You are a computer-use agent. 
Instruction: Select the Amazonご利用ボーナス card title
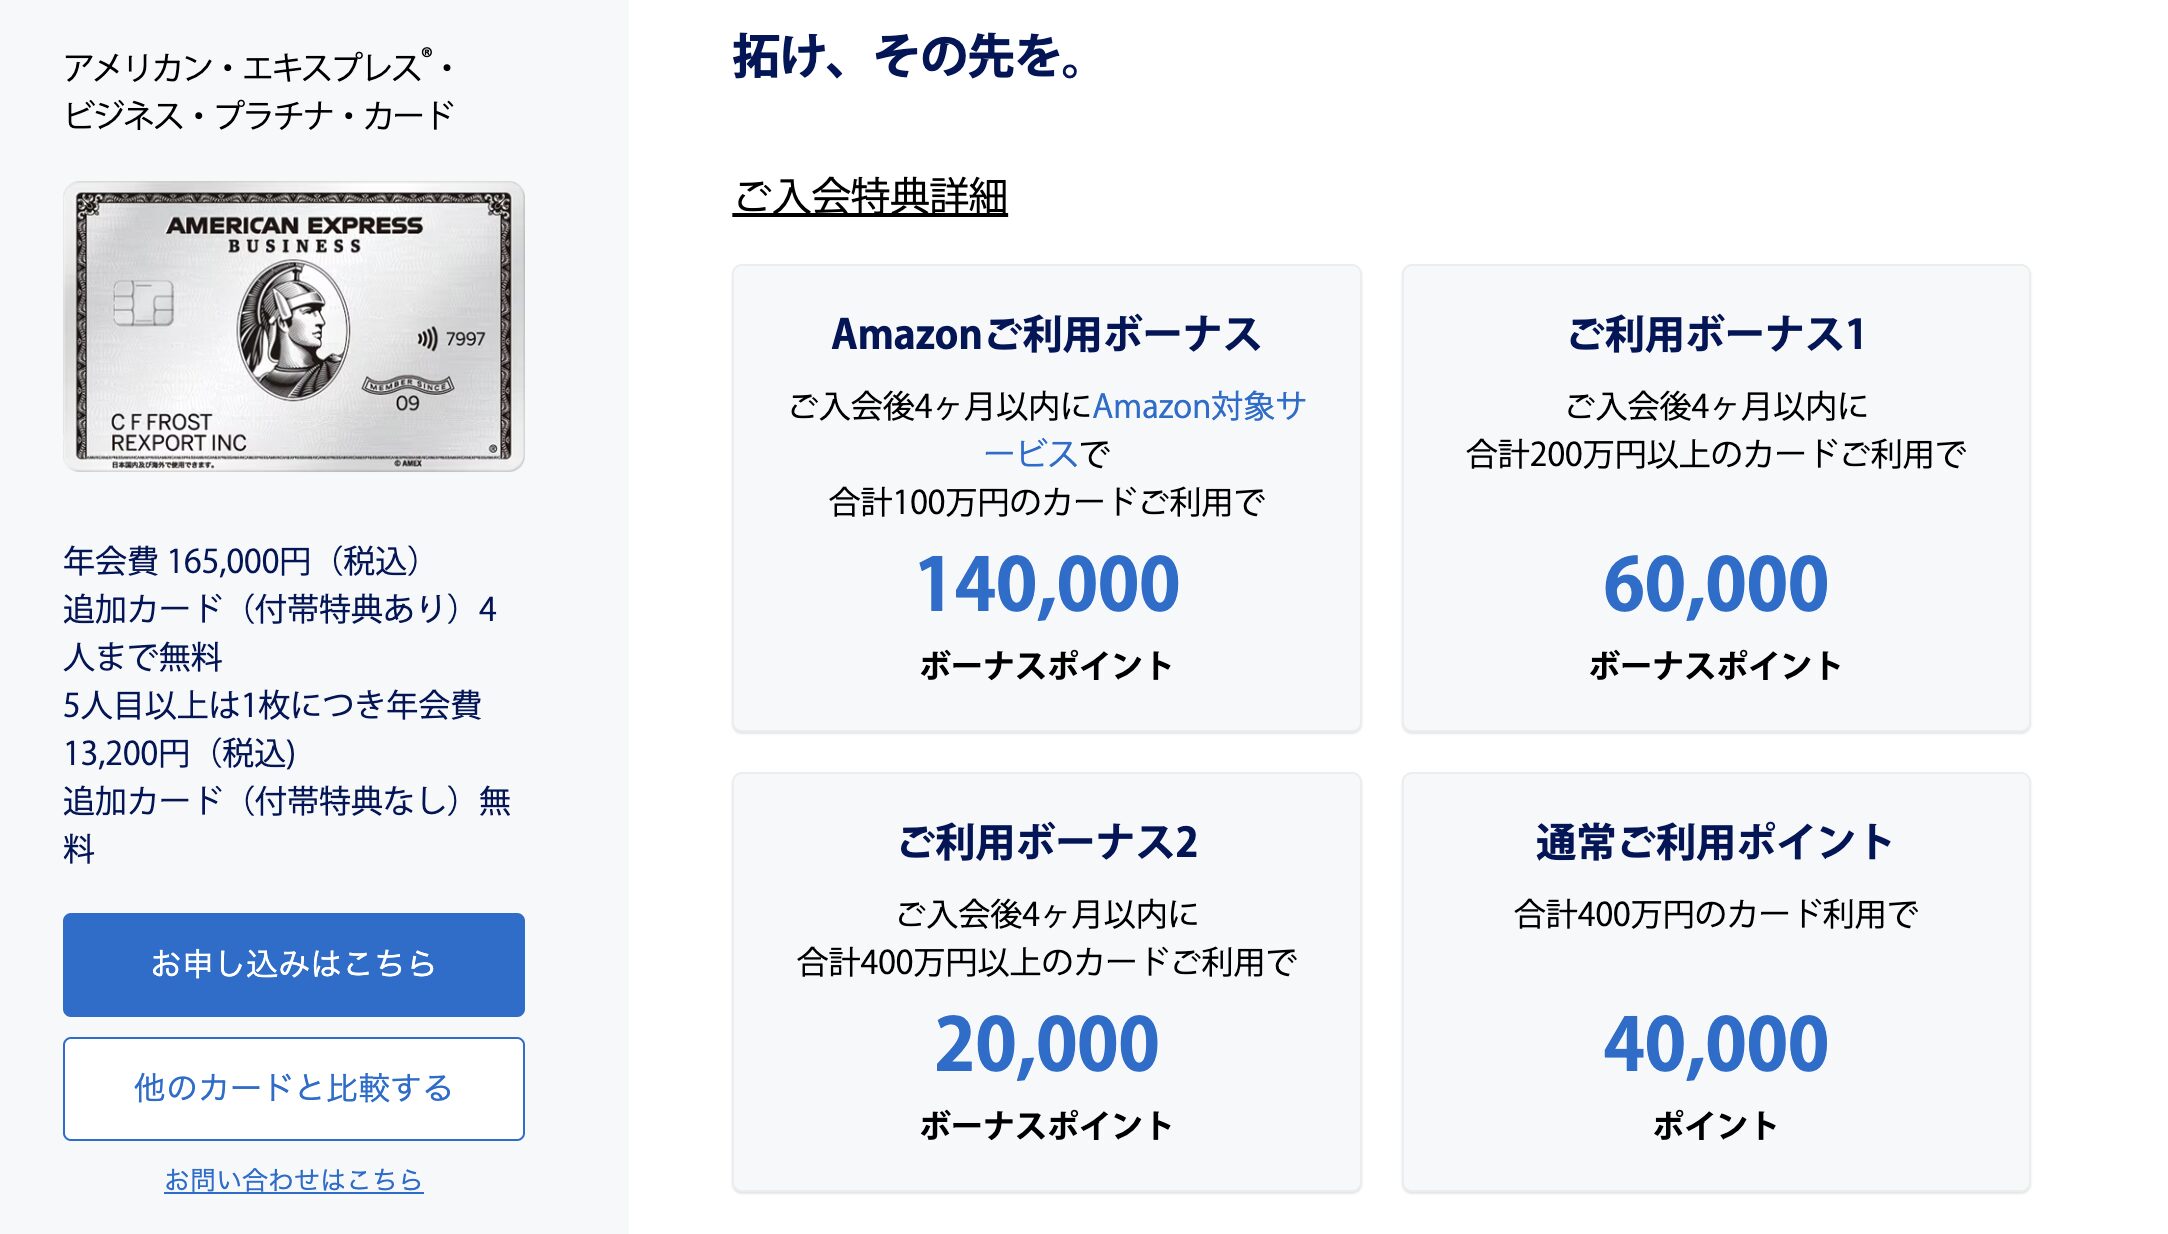pyautogui.click(x=1047, y=334)
